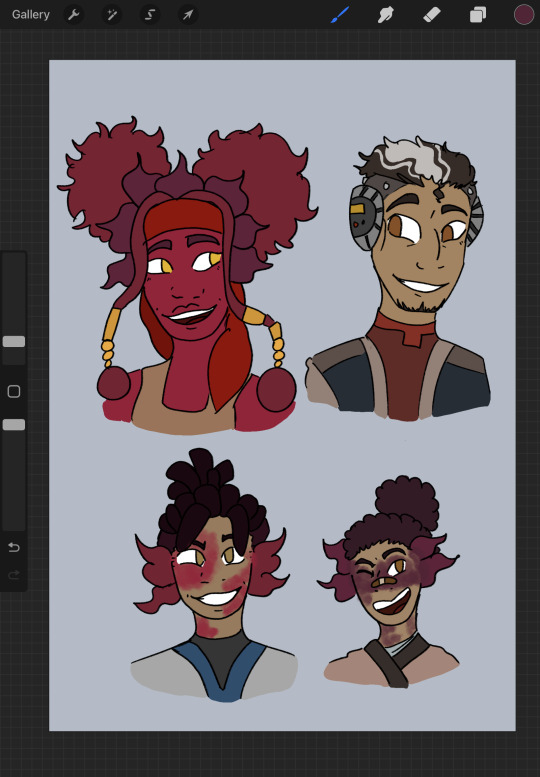The width and height of the screenshot is (540, 777).
Task: Undo the last stroke
Action: (x=14, y=547)
